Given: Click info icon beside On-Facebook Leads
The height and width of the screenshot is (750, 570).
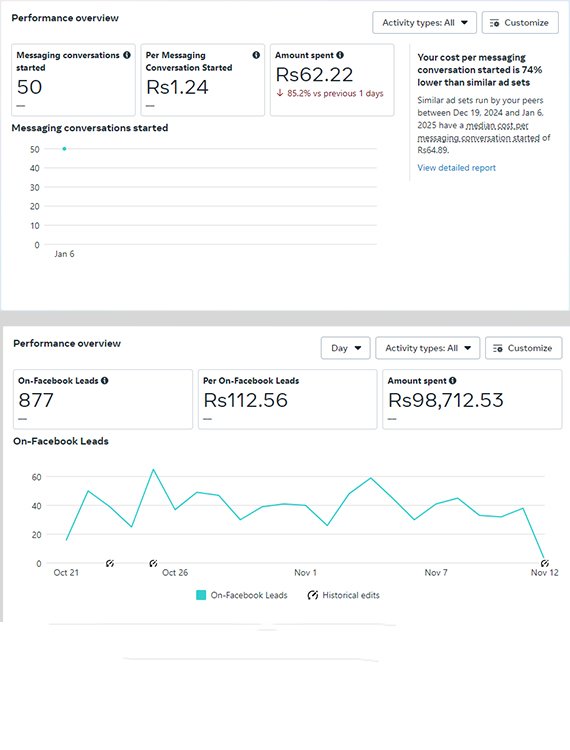Looking at the screenshot, I should 105,381.
